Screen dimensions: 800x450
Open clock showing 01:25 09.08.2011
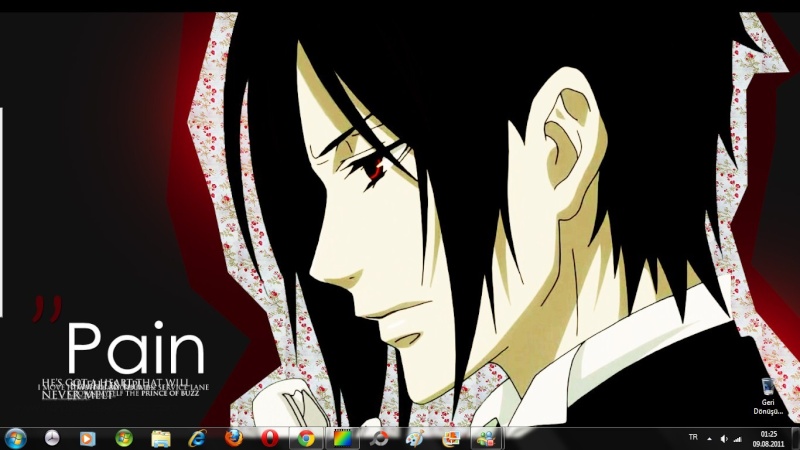click(x=768, y=439)
